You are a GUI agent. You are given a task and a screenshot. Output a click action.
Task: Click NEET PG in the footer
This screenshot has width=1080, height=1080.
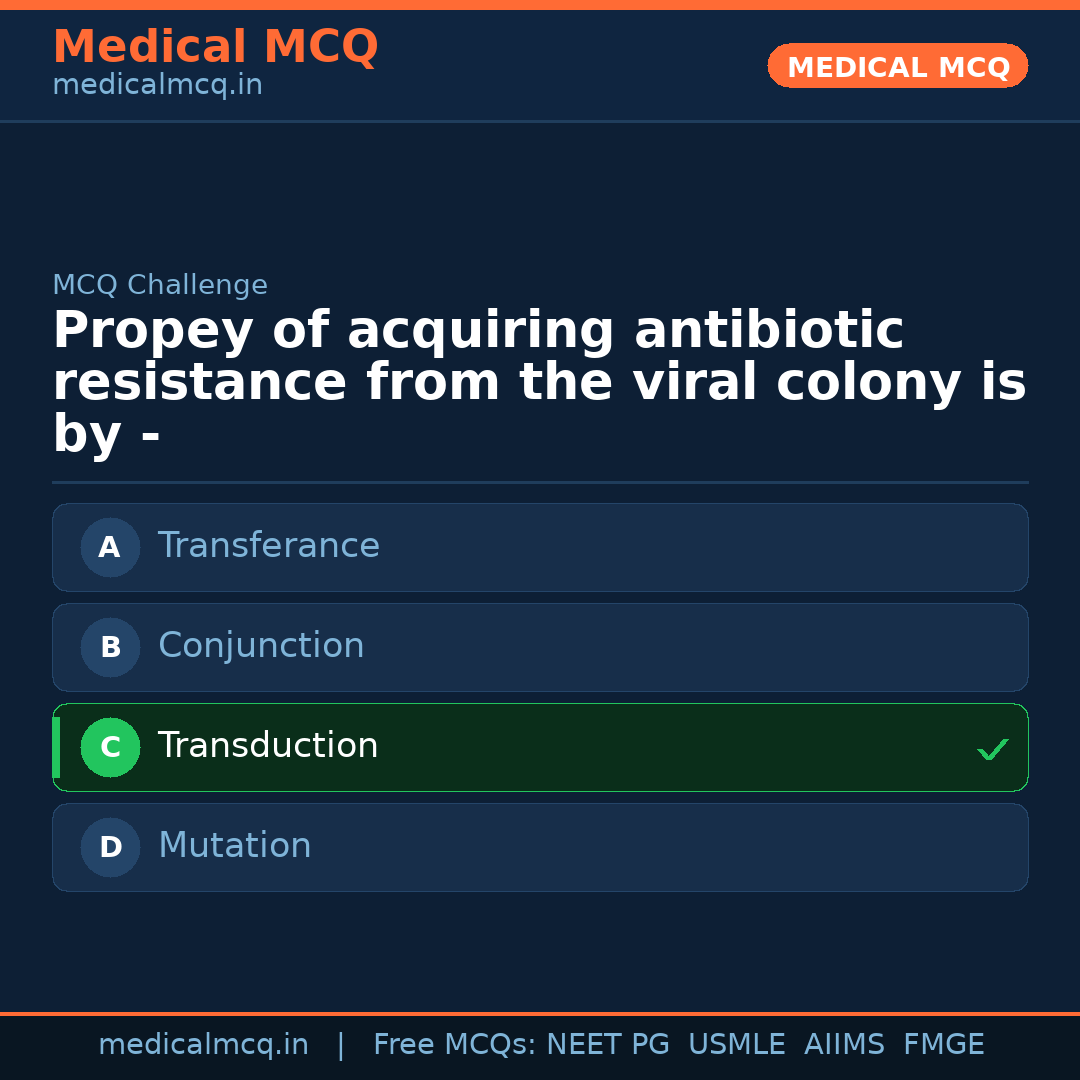pyautogui.click(x=608, y=1045)
